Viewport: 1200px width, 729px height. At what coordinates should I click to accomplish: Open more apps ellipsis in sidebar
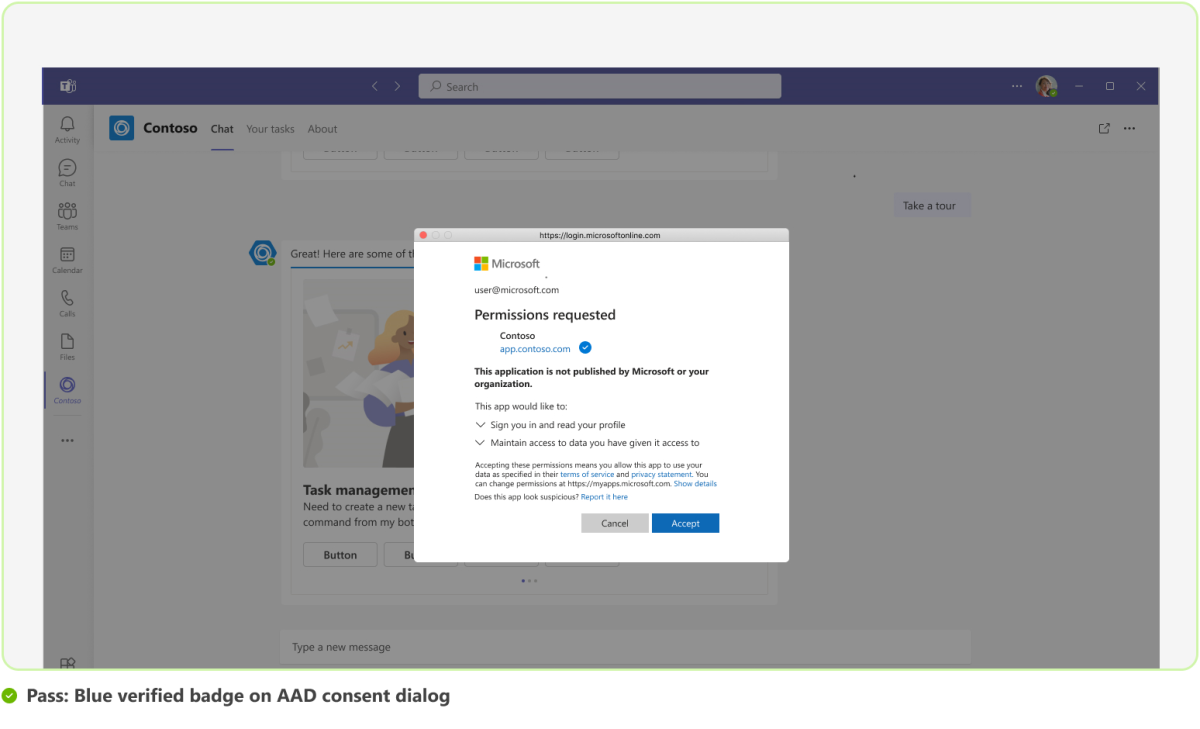coord(67,440)
